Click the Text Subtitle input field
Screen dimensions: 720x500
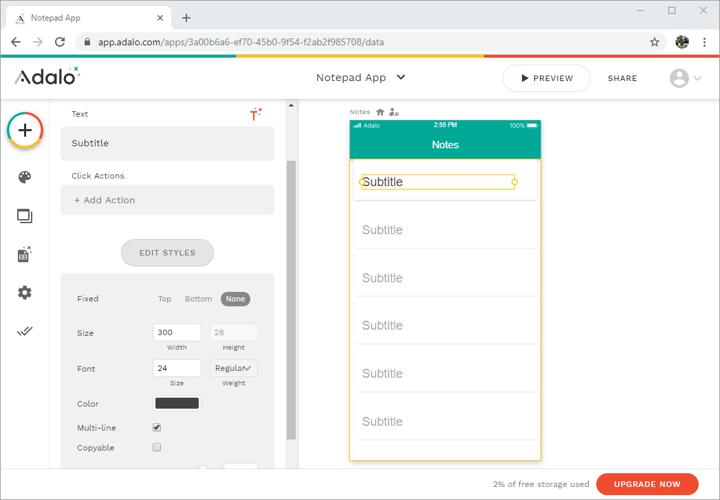[168, 143]
